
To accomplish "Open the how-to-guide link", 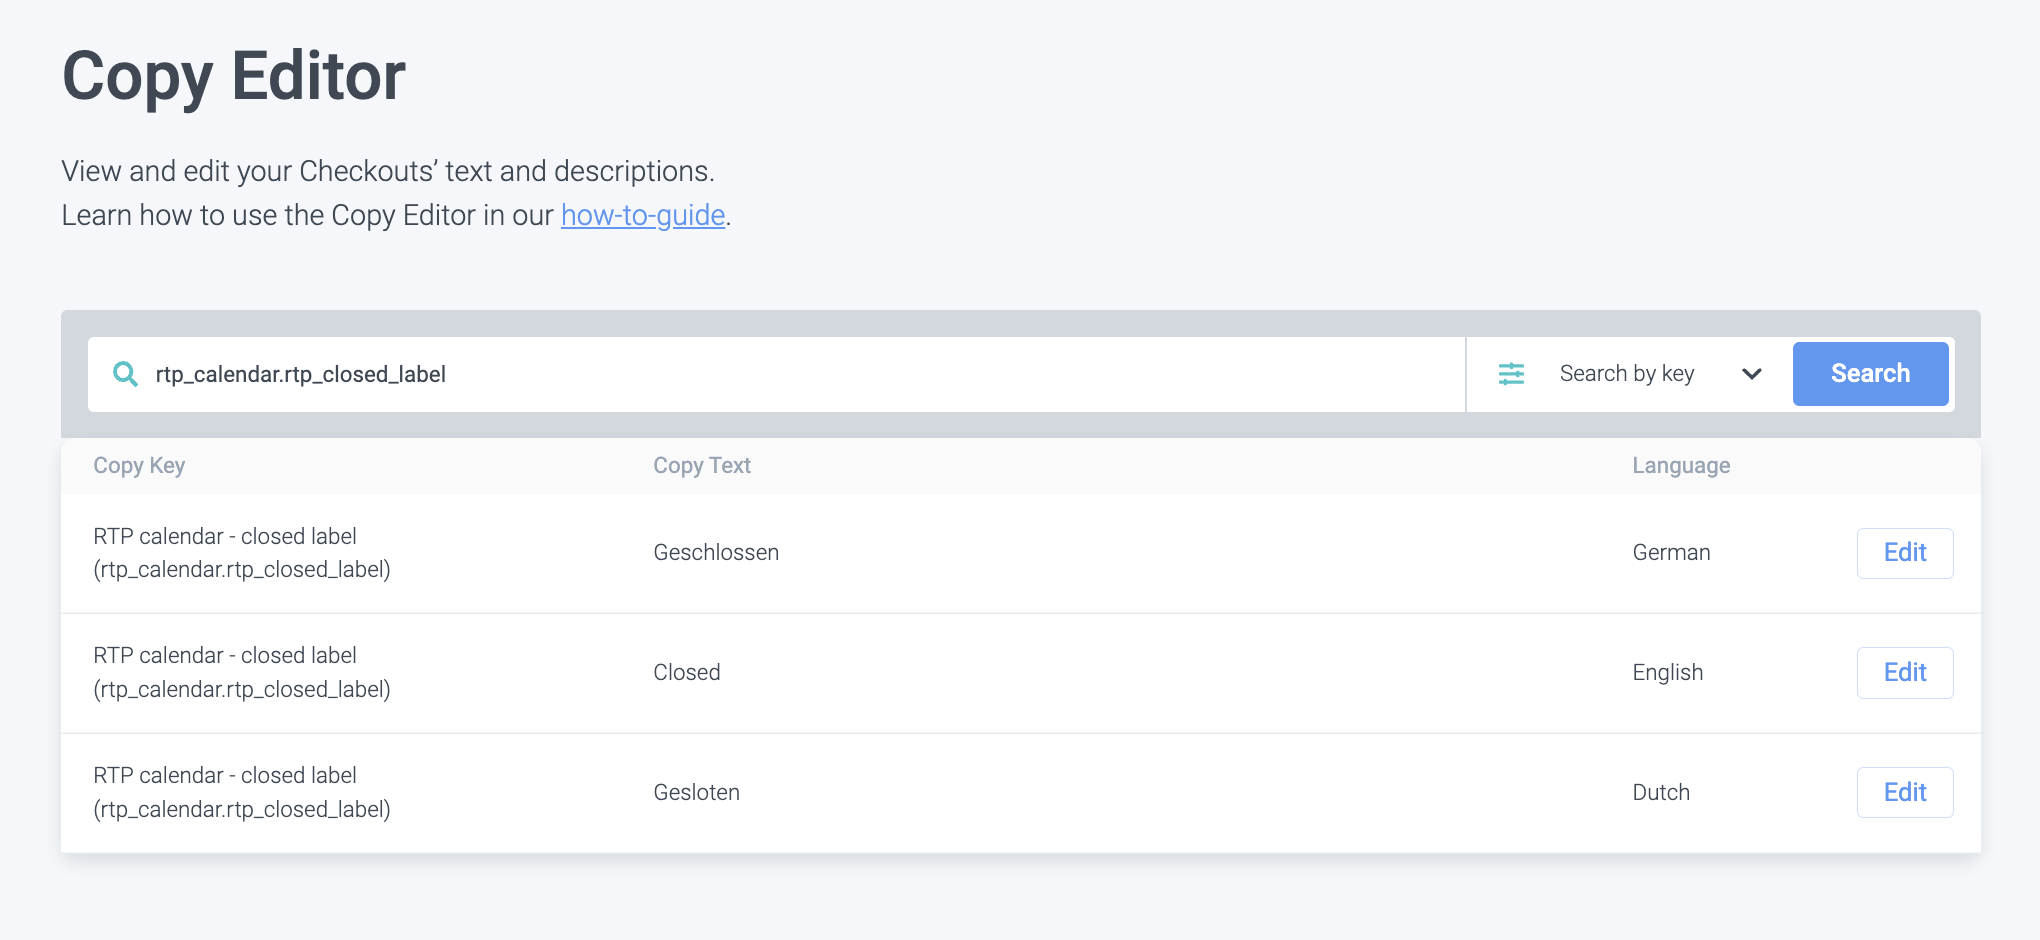I will click(x=642, y=215).
